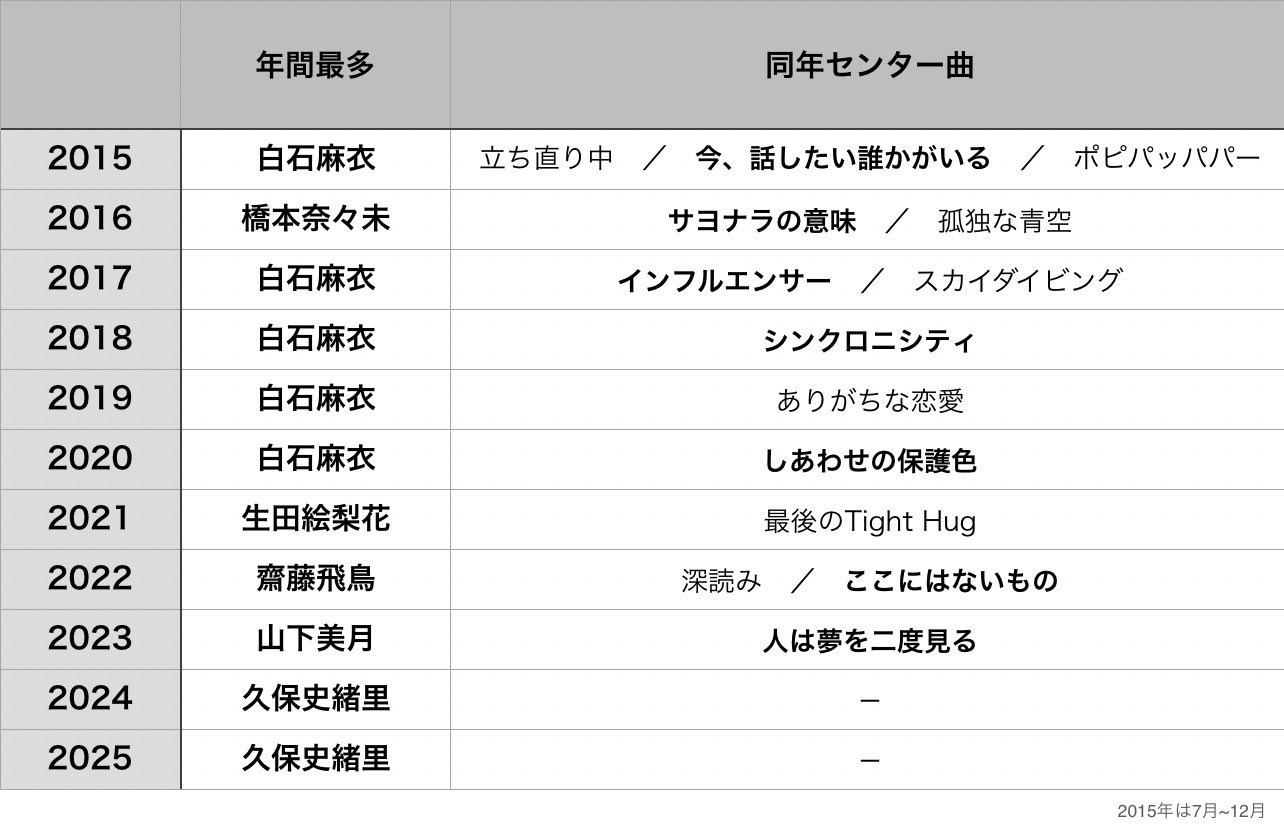1284x828 pixels.
Task: Select the song ありがちな恋愛
Action: 868,400
